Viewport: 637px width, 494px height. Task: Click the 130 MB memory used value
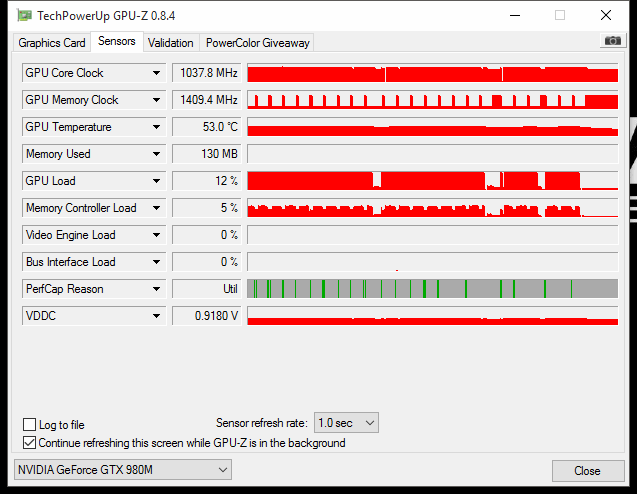click(x=207, y=154)
